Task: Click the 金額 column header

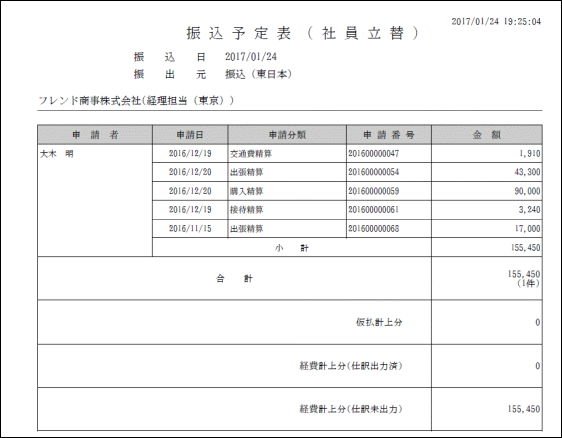Action: pos(487,135)
